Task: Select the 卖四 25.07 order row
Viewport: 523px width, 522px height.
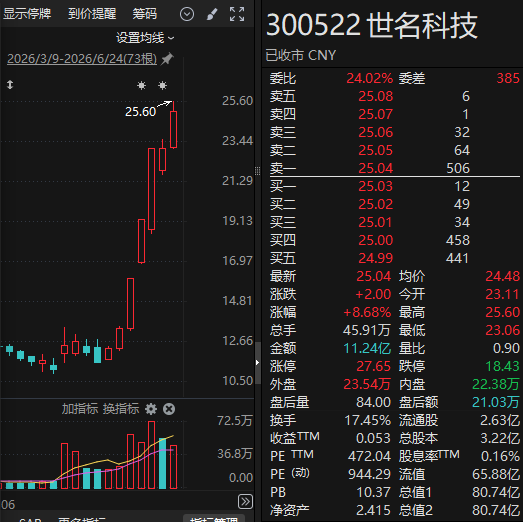Action: click(x=395, y=114)
